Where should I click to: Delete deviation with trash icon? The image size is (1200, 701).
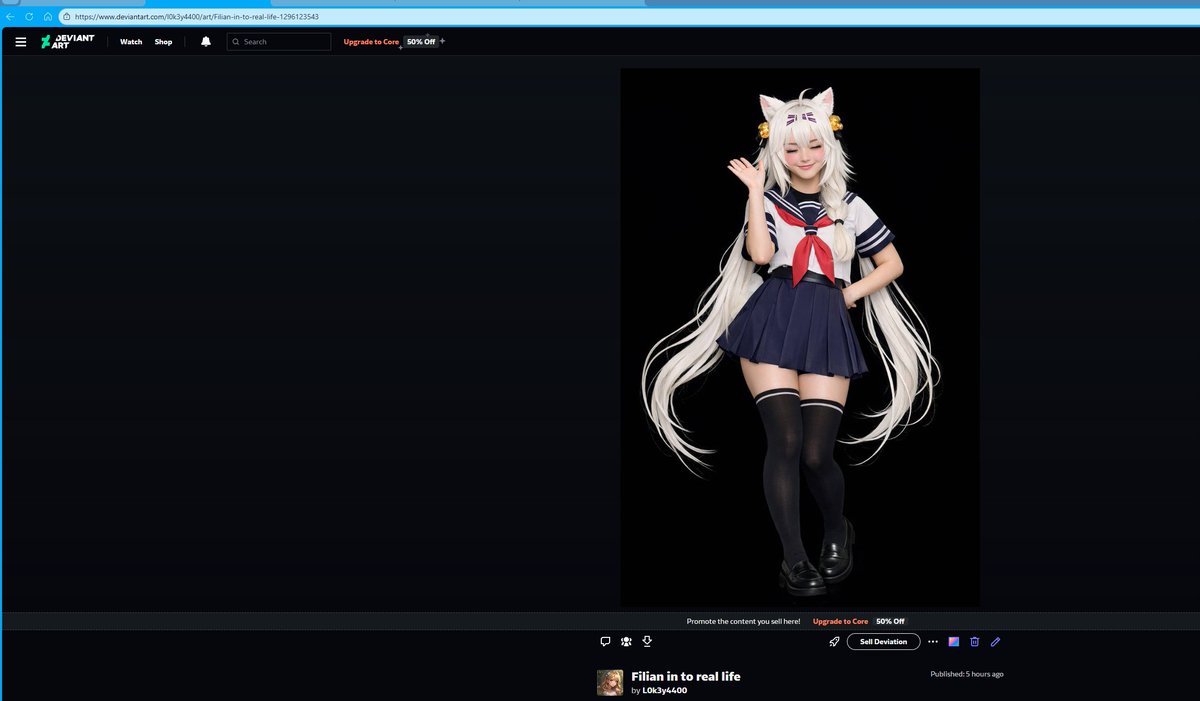(x=975, y=641)
